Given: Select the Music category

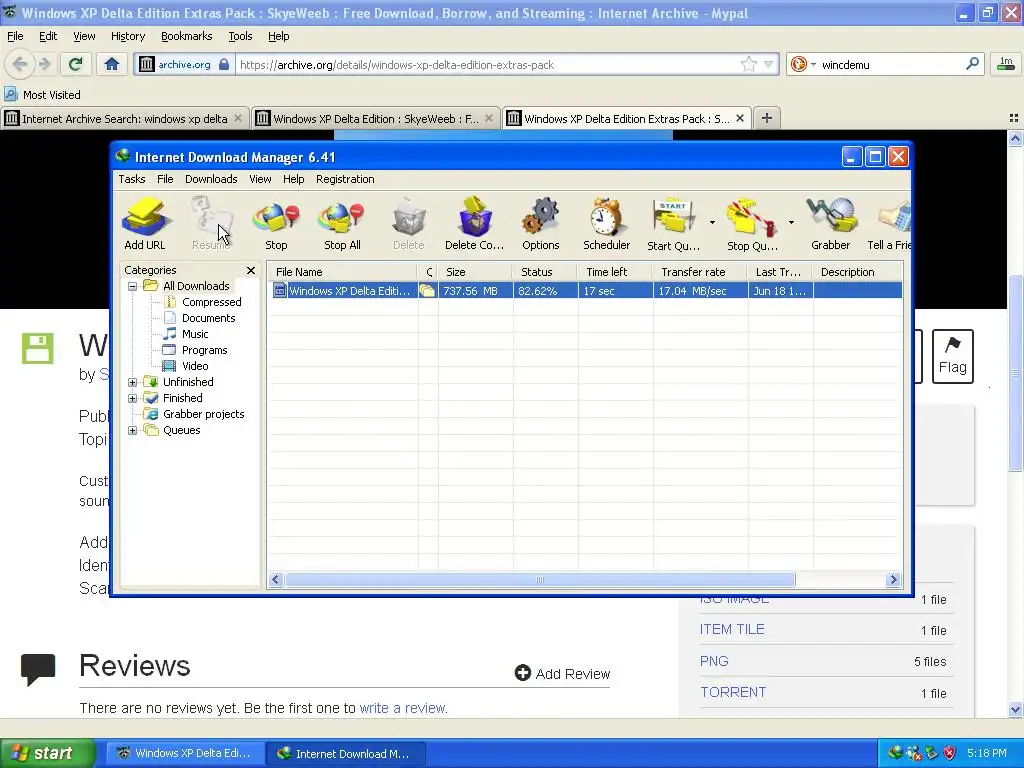Looking at the screenshot, I should click(195, 334).
